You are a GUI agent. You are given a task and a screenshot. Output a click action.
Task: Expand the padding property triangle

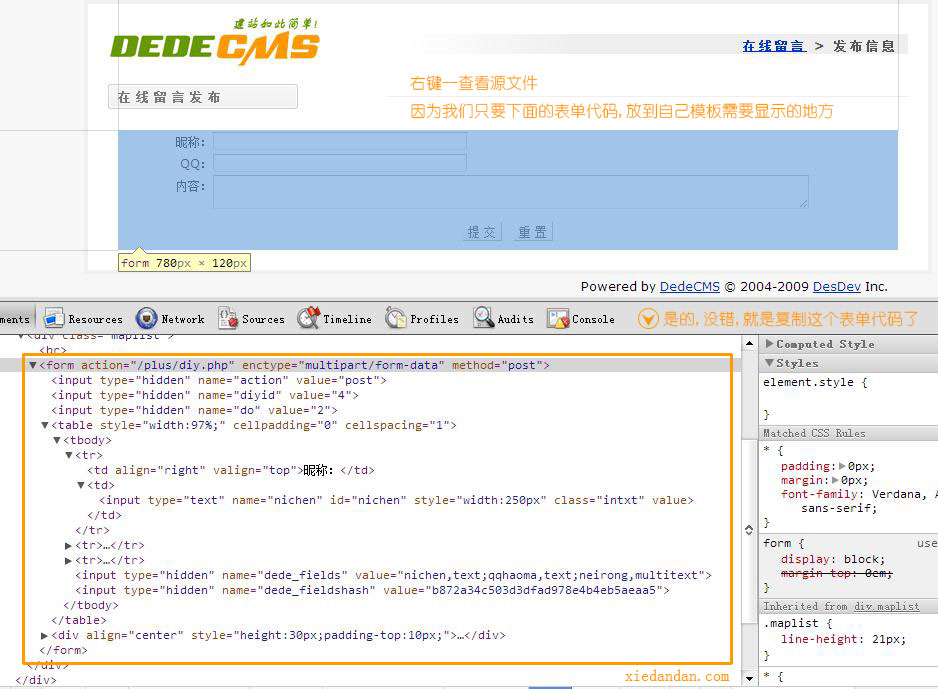click(842, 466)
